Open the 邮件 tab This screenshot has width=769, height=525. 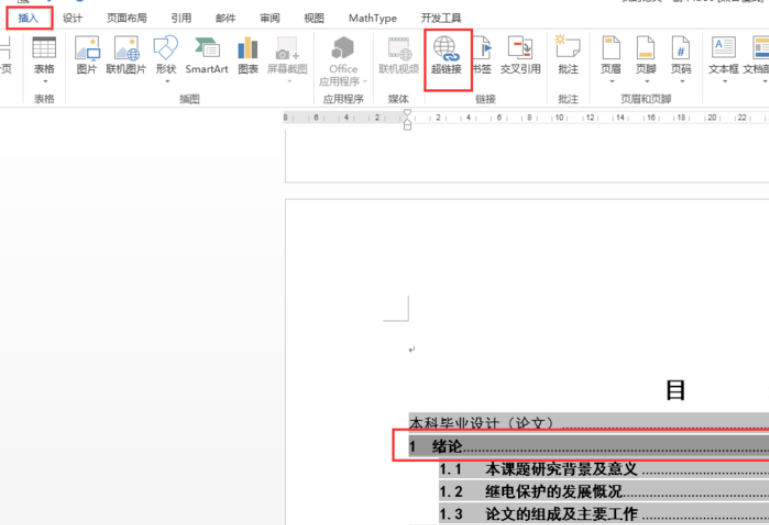click(x=226, y=19)
